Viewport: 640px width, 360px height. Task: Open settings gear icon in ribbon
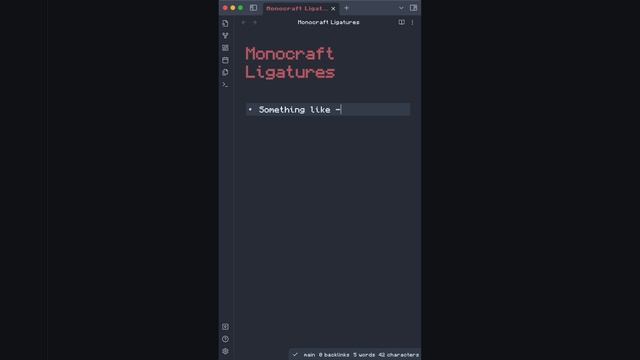click(225, 351)
